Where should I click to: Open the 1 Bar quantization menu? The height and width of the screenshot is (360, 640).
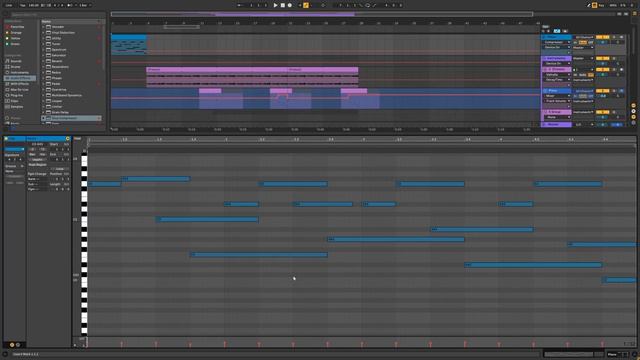point(84,5)
